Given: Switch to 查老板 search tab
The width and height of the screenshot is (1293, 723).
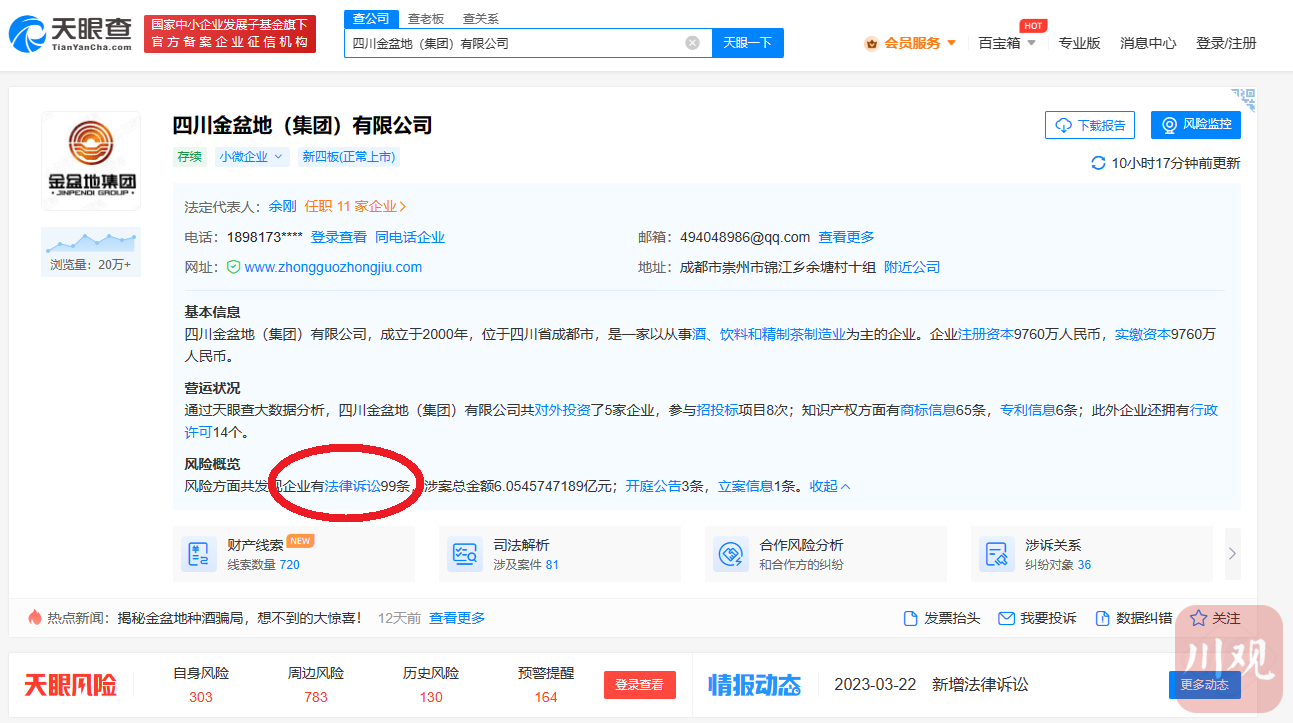Looking at the screenshot, I should point(425,19).
